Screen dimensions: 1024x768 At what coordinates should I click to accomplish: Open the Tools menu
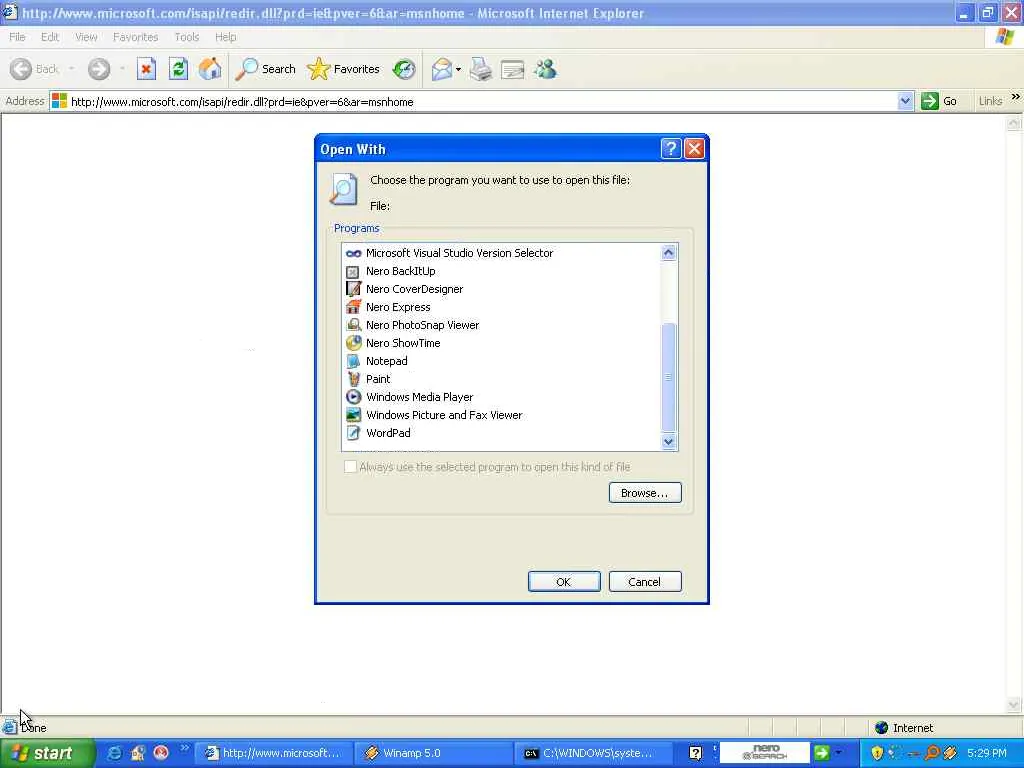pos(186,37)
